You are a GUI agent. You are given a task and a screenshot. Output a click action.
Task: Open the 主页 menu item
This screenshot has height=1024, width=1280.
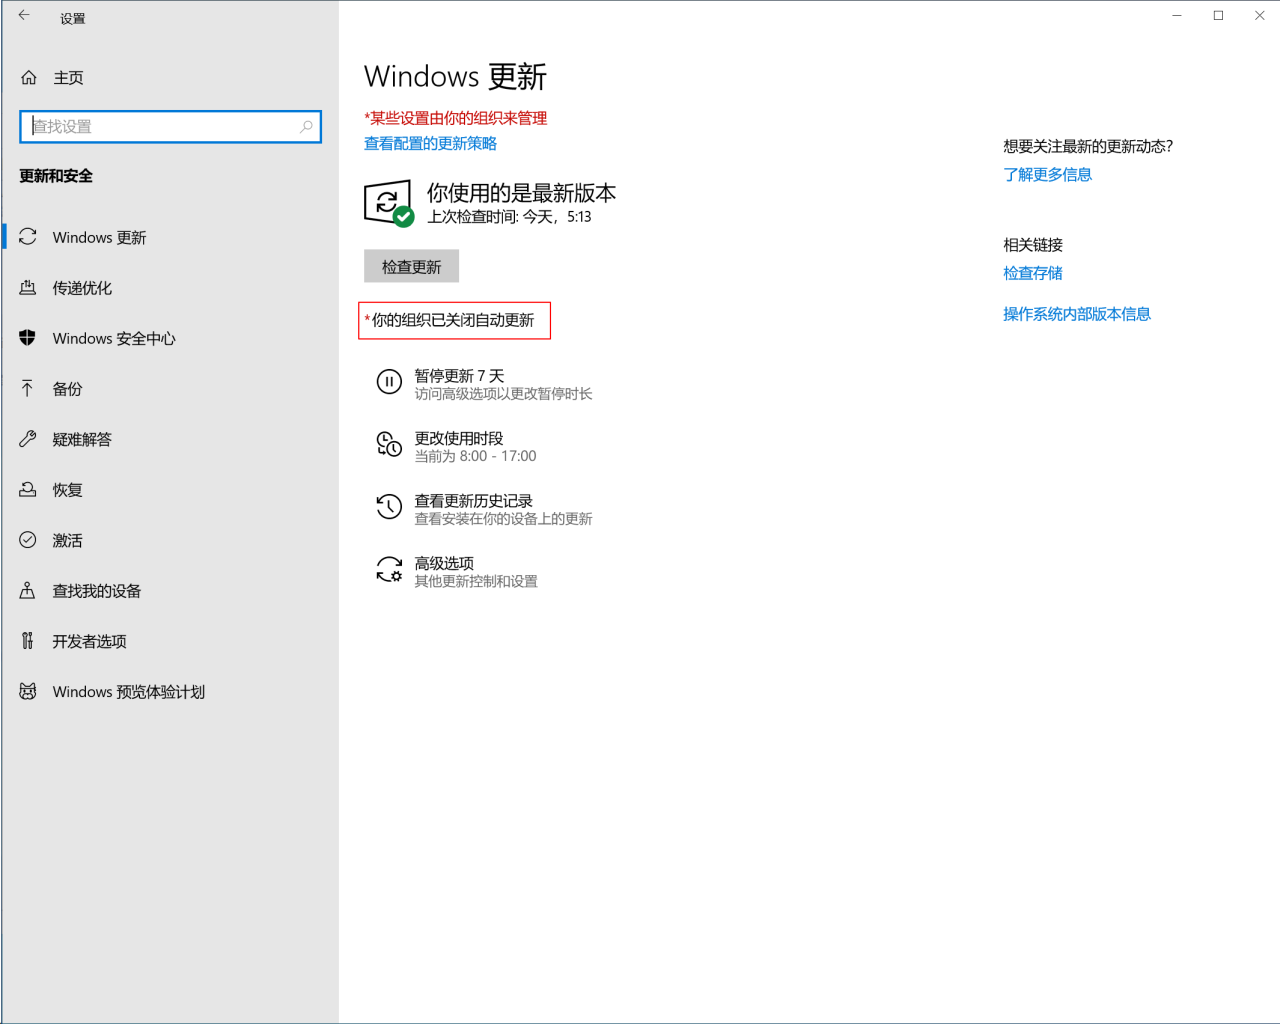click(x=170, y=77)
